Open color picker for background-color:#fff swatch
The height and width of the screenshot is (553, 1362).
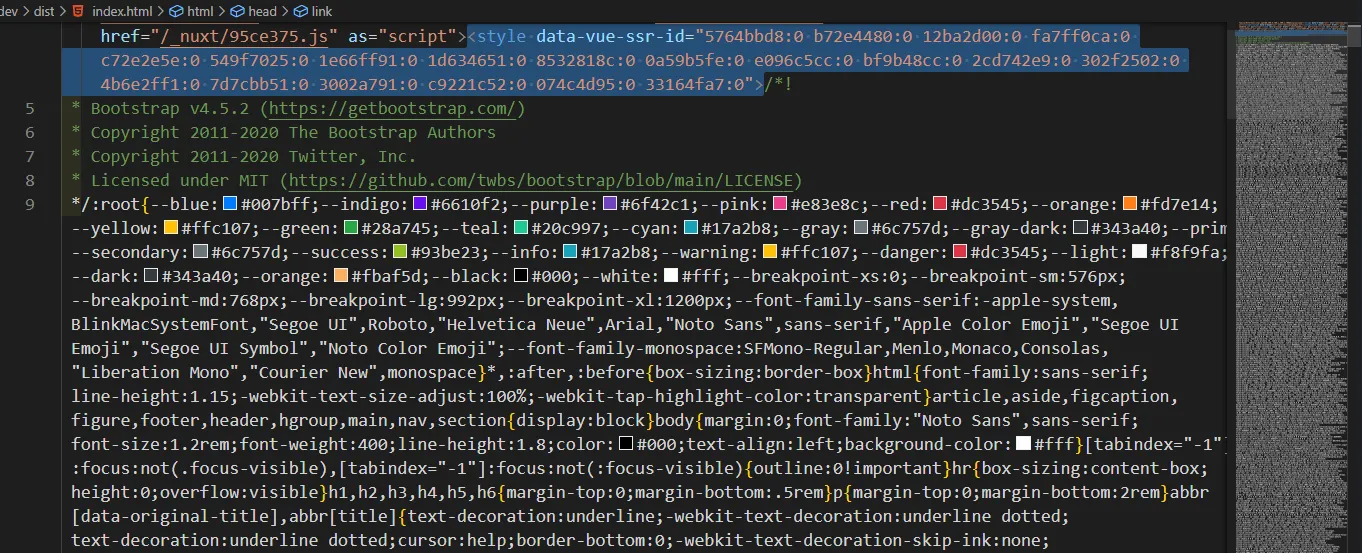1023,444
